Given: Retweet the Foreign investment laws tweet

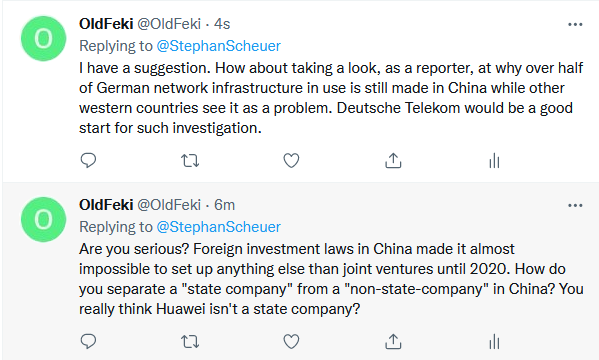Looking at the screenshot, I should tap(190, 342).
